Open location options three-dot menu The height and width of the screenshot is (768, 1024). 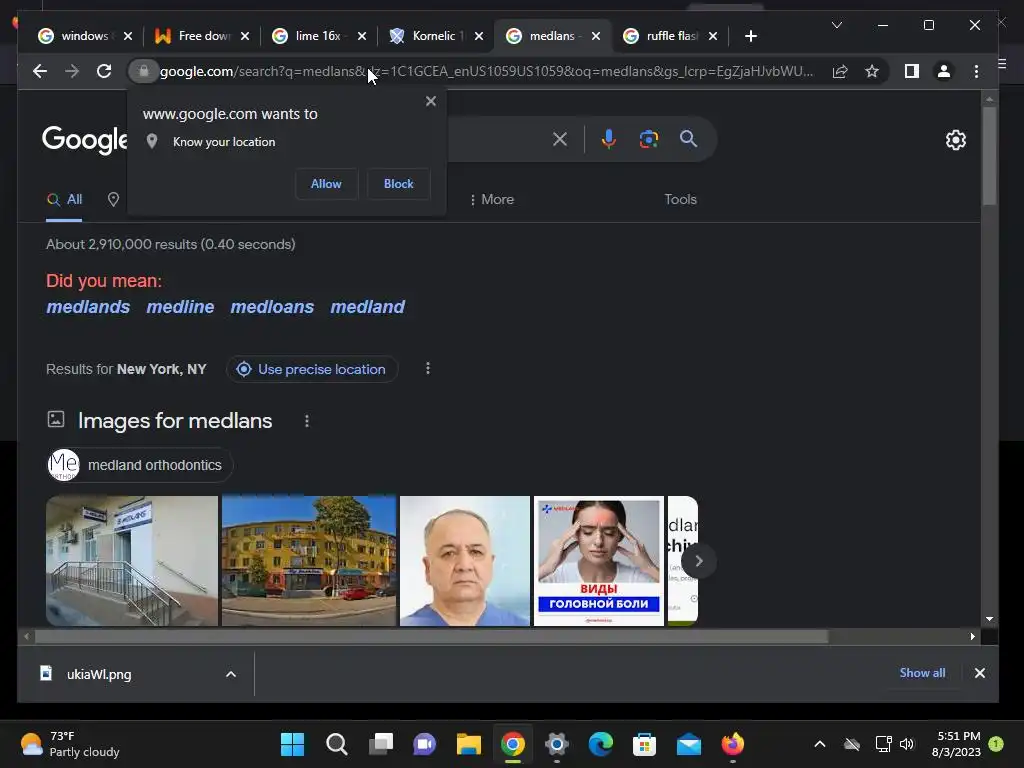pos(428,368)
